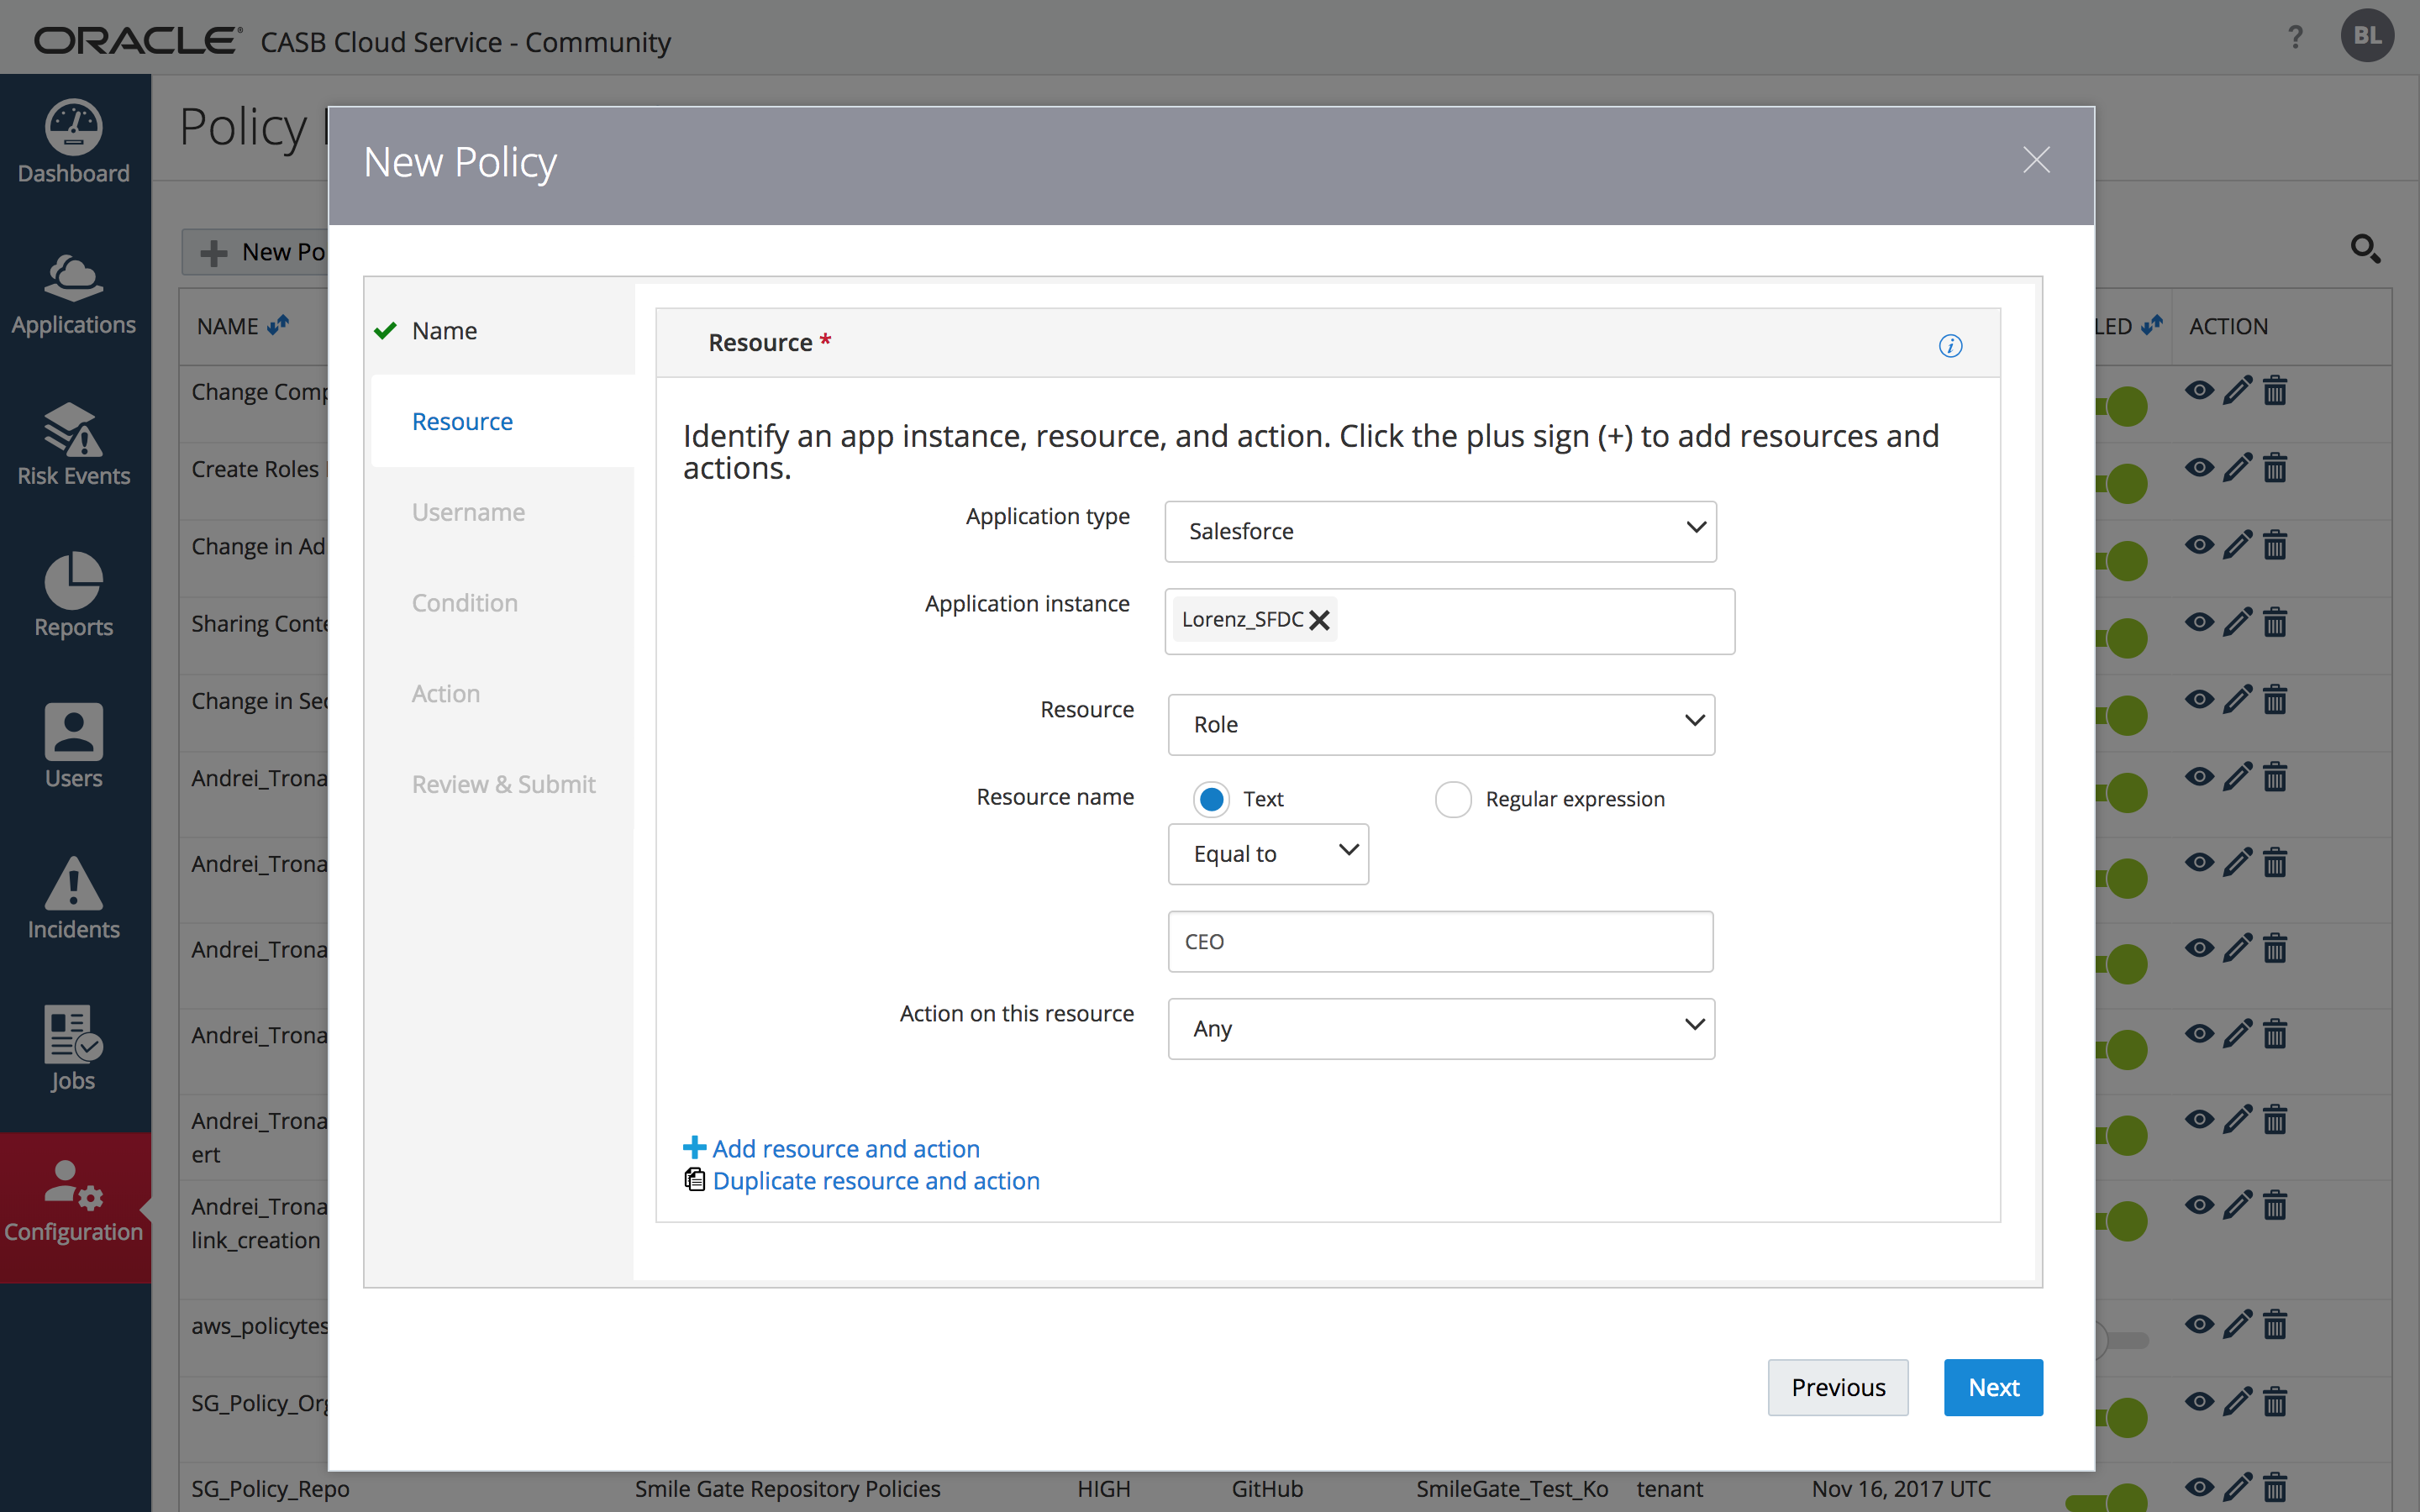Select the Regular expression radio button
This screenshot has width=2420, height=1512.
pos(1453,799)
